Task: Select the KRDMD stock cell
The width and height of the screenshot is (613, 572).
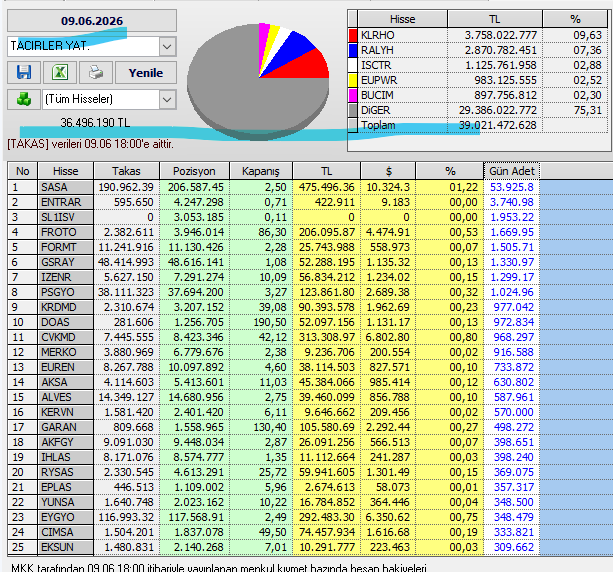Action: 66,307
